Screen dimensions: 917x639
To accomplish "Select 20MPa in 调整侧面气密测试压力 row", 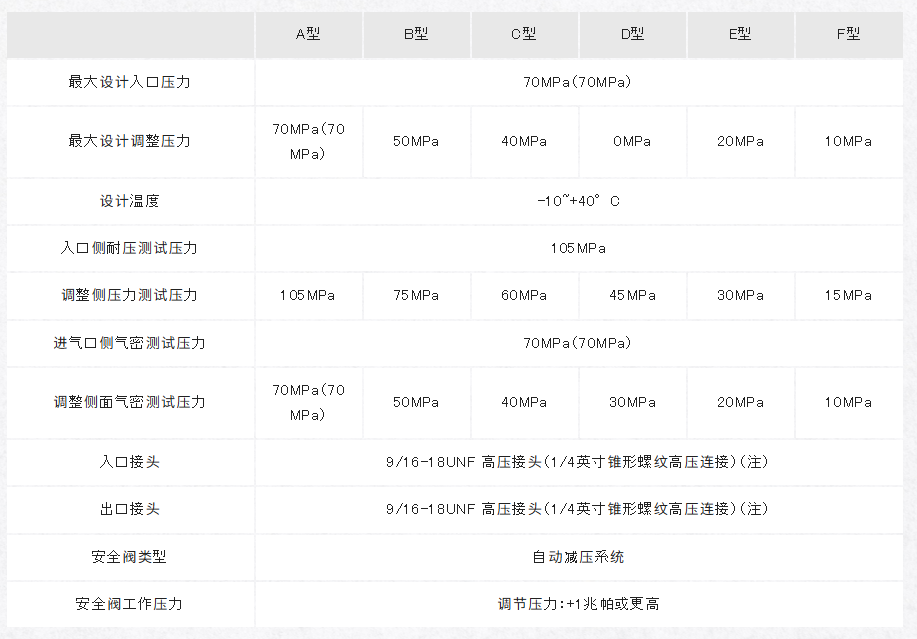I will (x=740, y=402).
